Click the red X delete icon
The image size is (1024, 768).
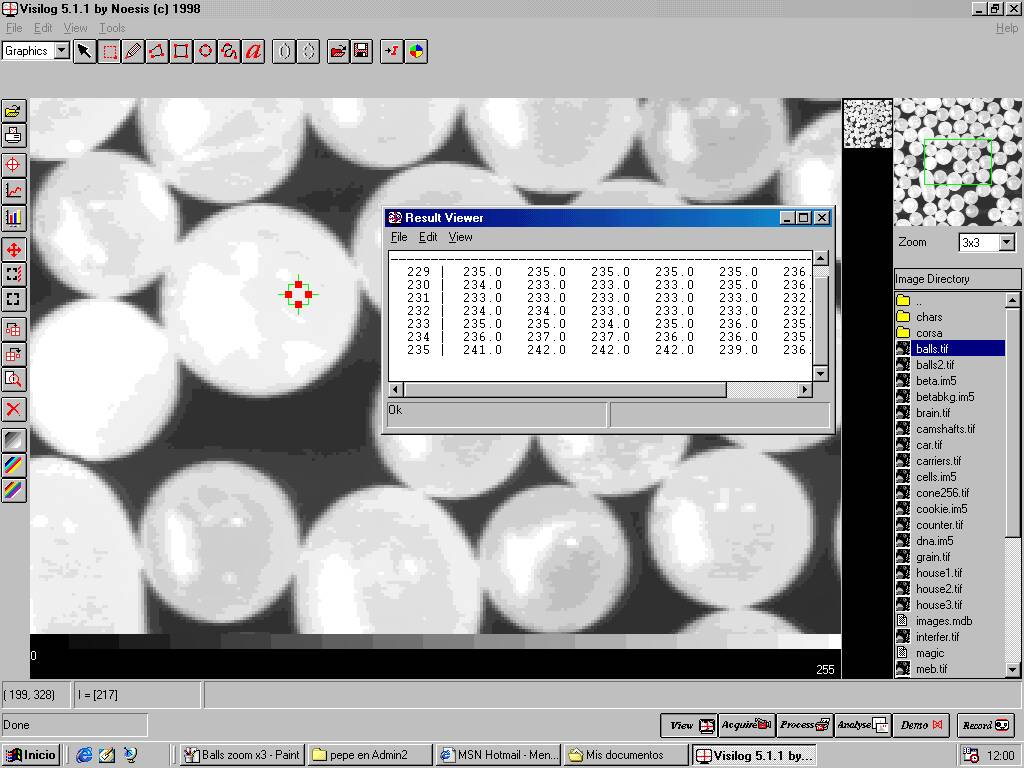pyautogui.click(x=14, y=409)
